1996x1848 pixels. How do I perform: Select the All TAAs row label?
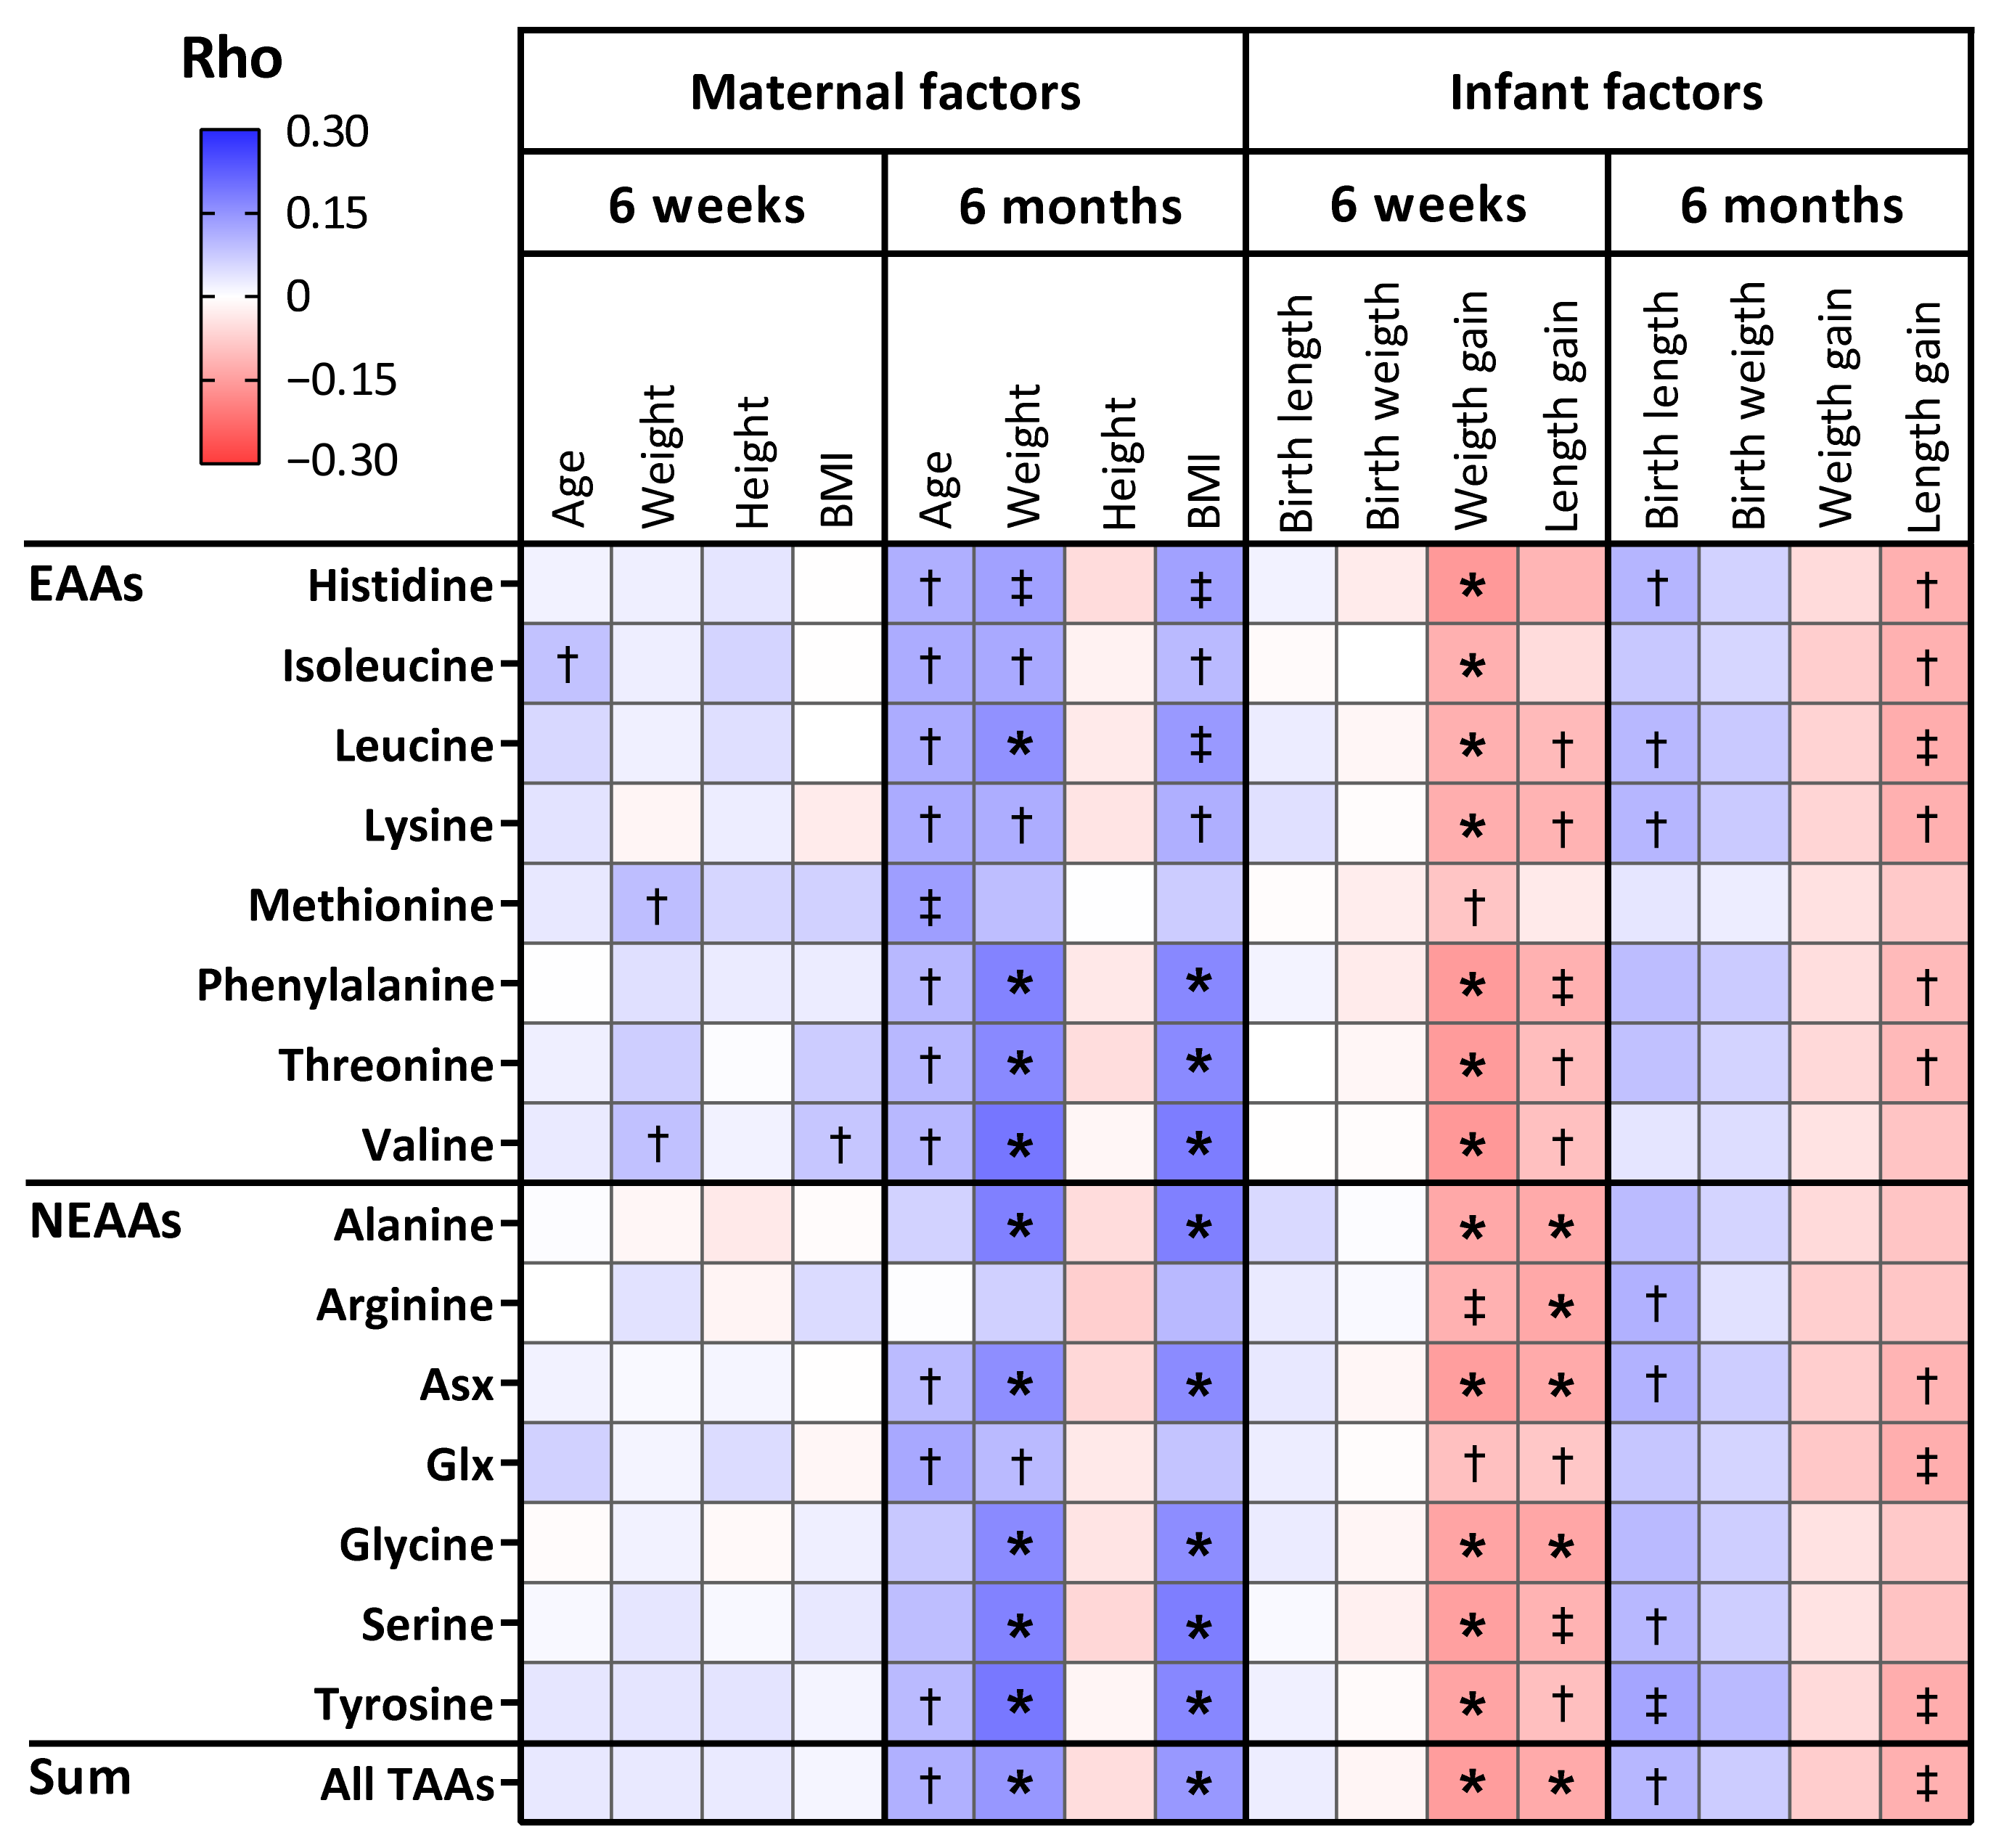click(407, 1785)
